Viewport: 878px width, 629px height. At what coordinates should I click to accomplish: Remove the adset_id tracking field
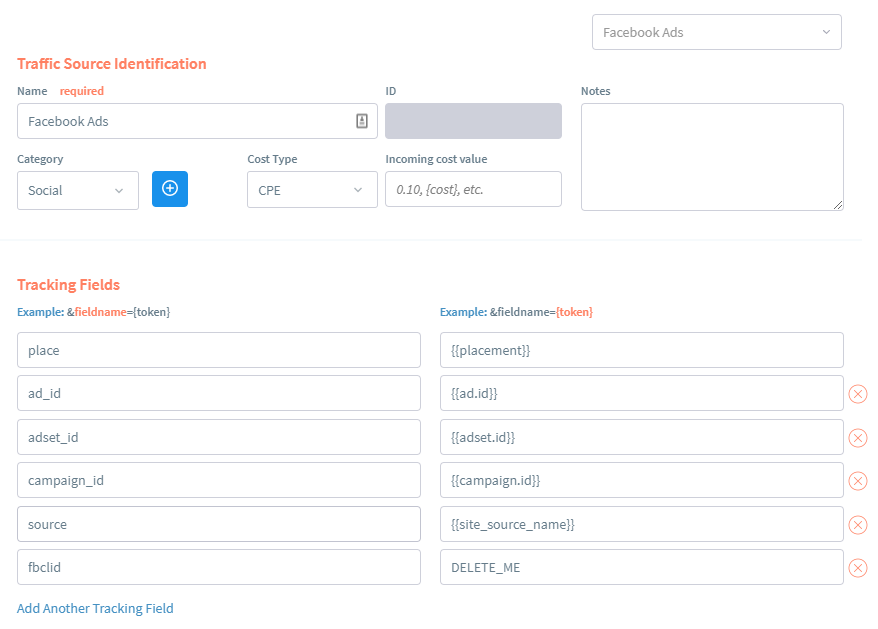857,437
